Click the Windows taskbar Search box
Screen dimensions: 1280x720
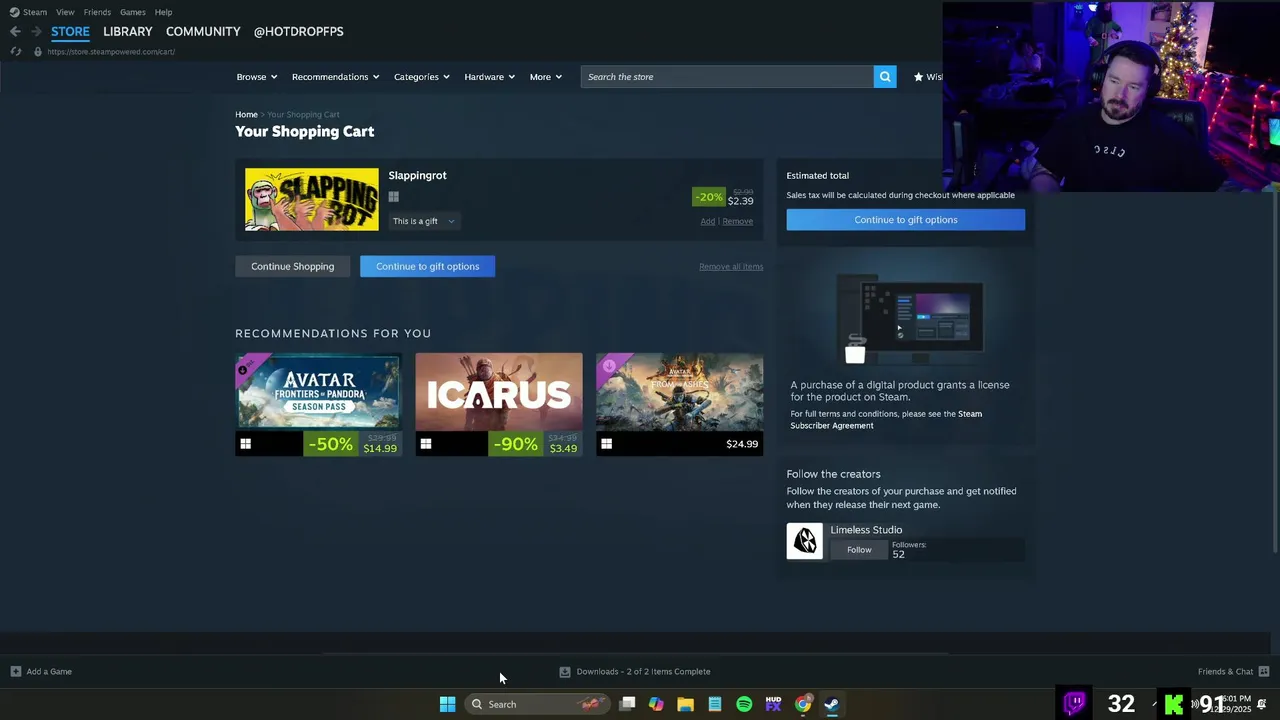[537, 704]
